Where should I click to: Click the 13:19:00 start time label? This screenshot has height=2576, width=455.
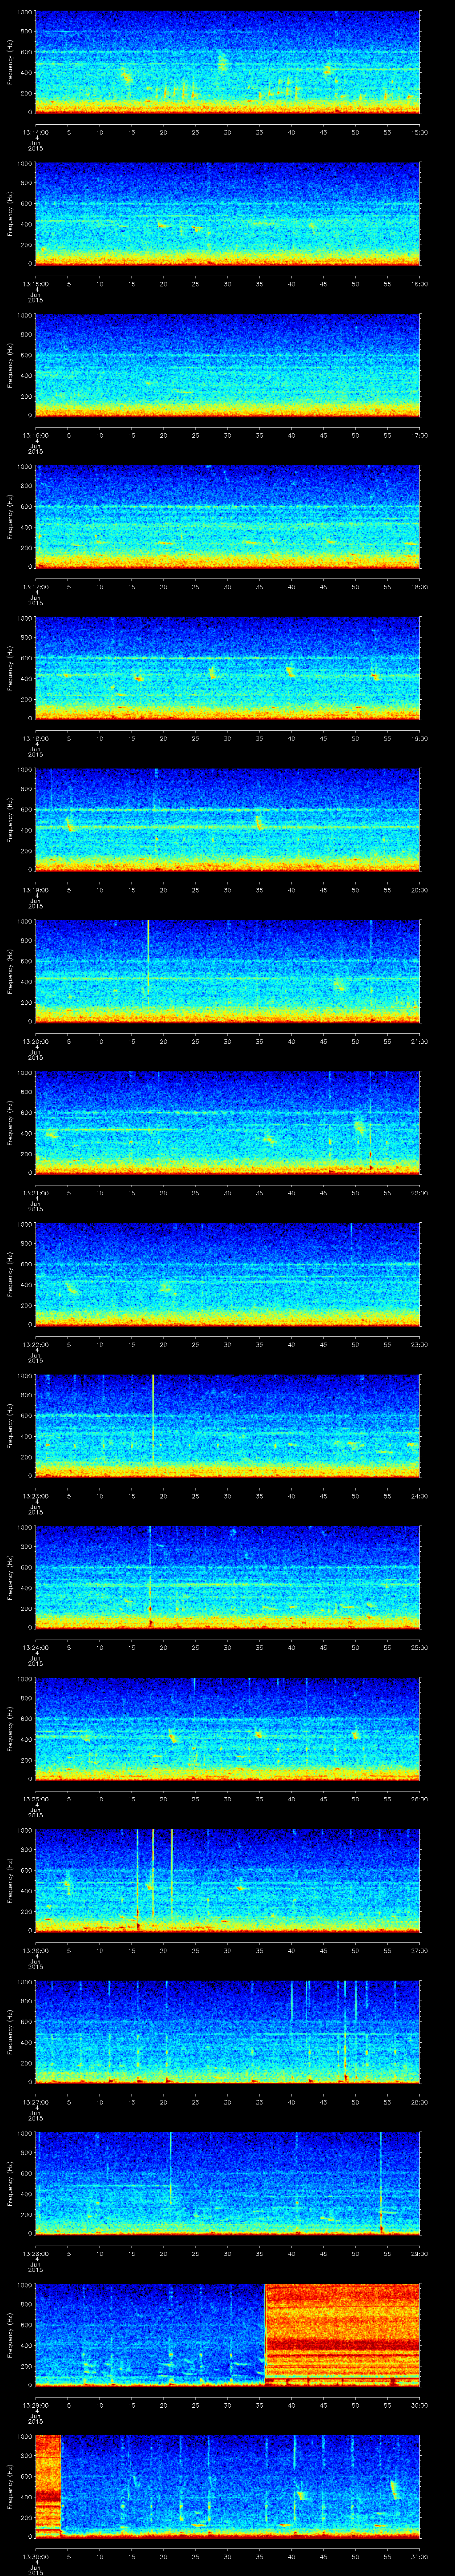tap(35, 890)
